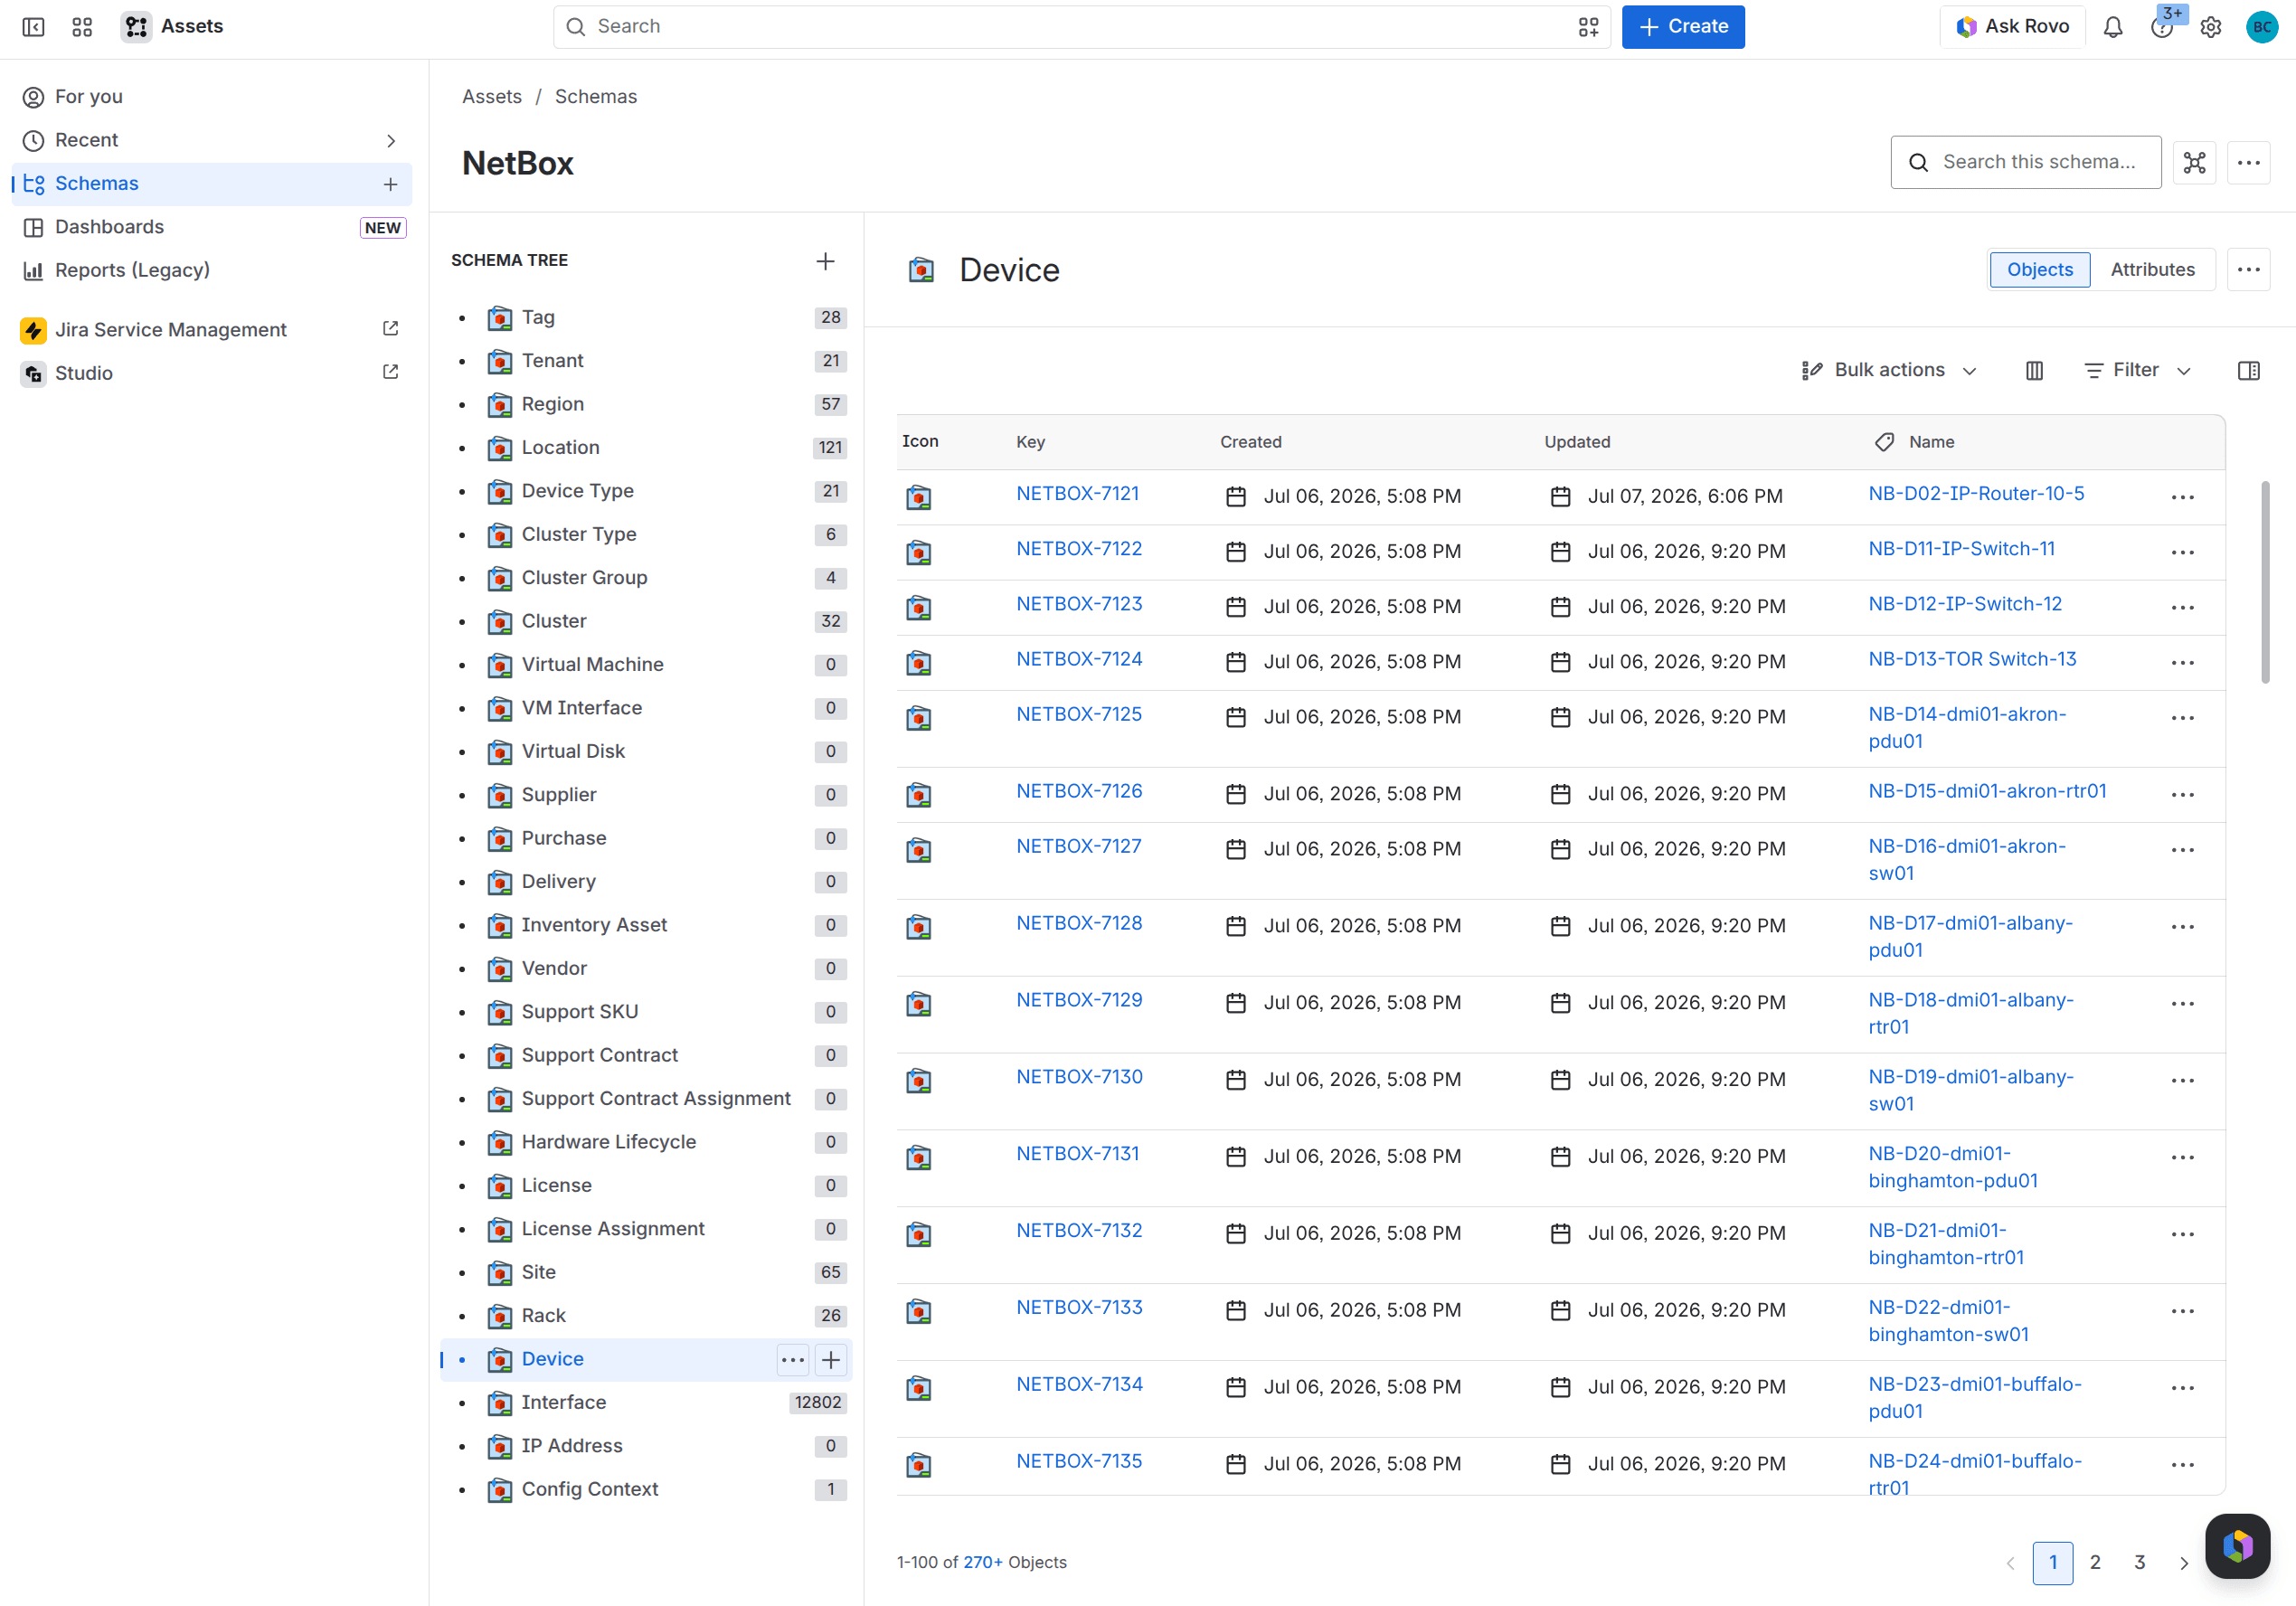Image resolution: width=2296 pixels, height=1606 pixels.
Task: Open the app switcher grid icon
Action: (x=82, y=27)
